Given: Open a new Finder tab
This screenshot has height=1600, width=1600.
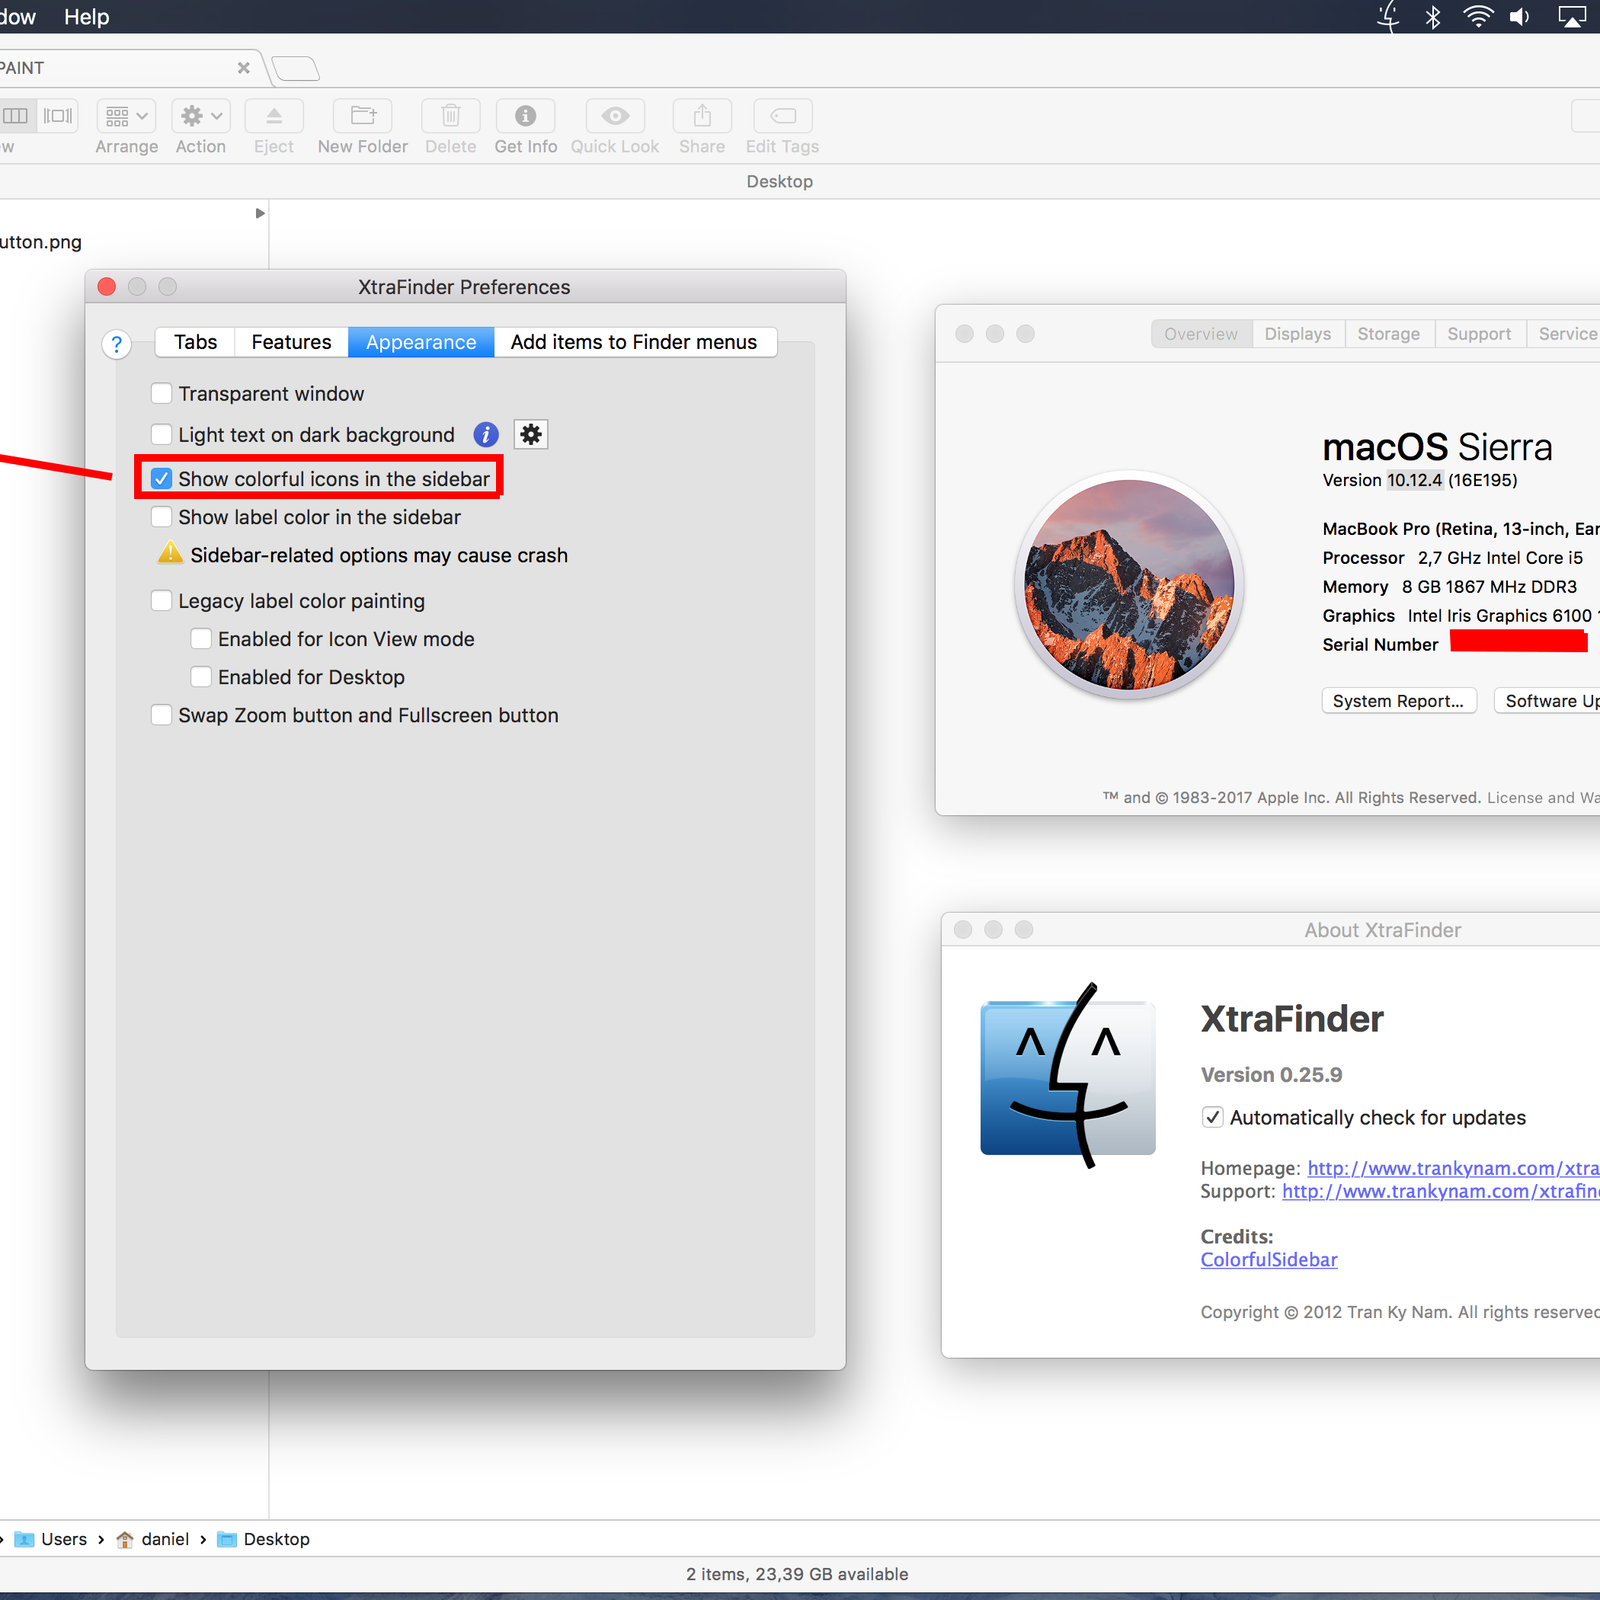Looking at the screenshot, I should pyautogui.click(x=295, y=68).
